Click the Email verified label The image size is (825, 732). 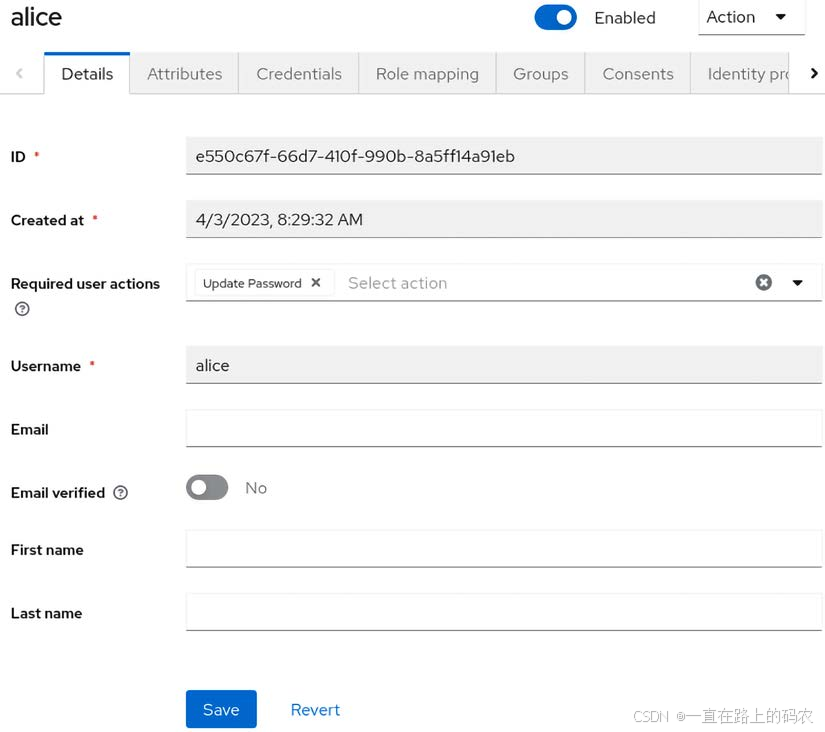(x=58, y=493)
